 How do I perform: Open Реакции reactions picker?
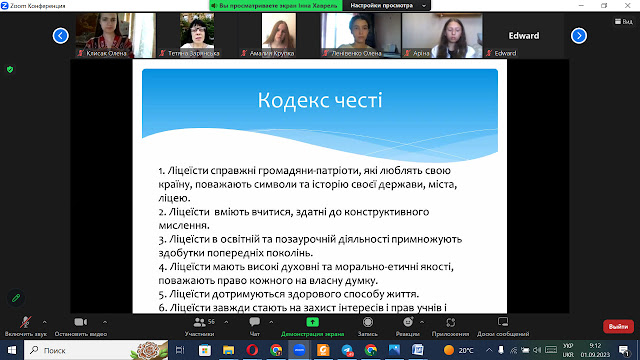tap(408, 326)
